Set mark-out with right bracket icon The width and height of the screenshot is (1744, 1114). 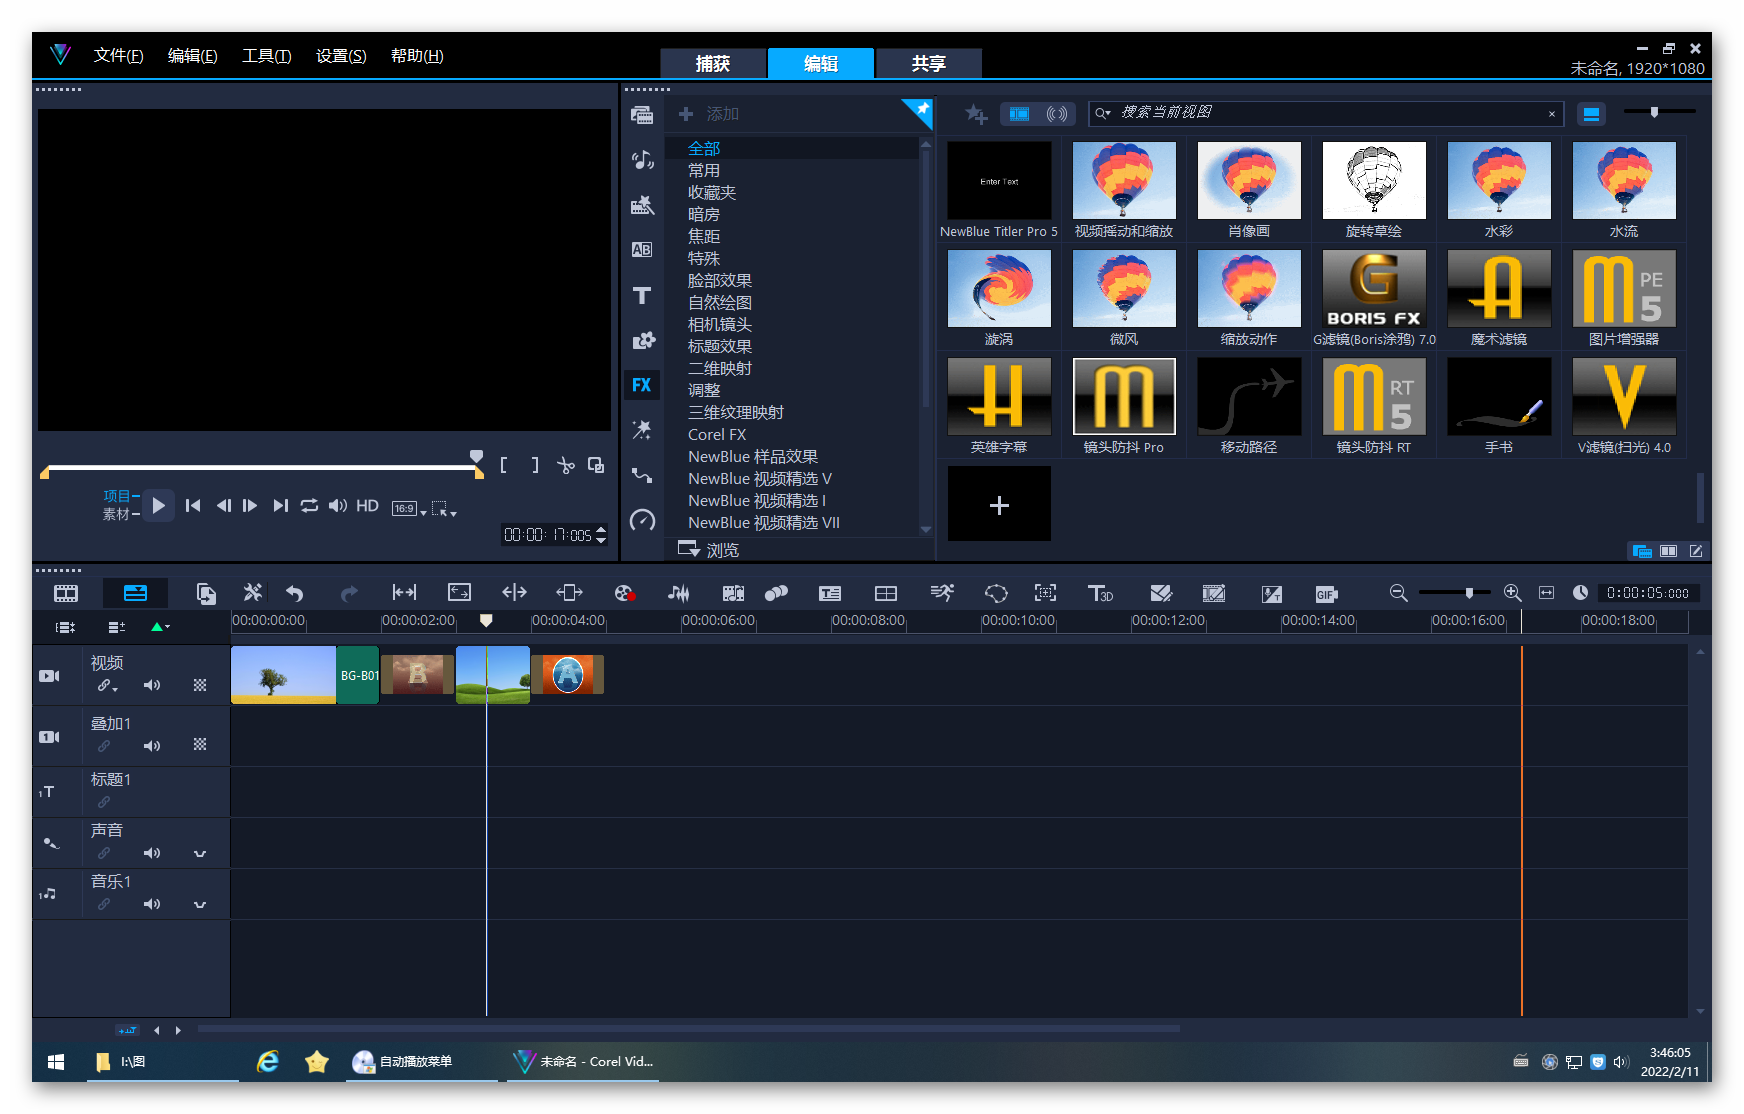(x=535, y=465)
